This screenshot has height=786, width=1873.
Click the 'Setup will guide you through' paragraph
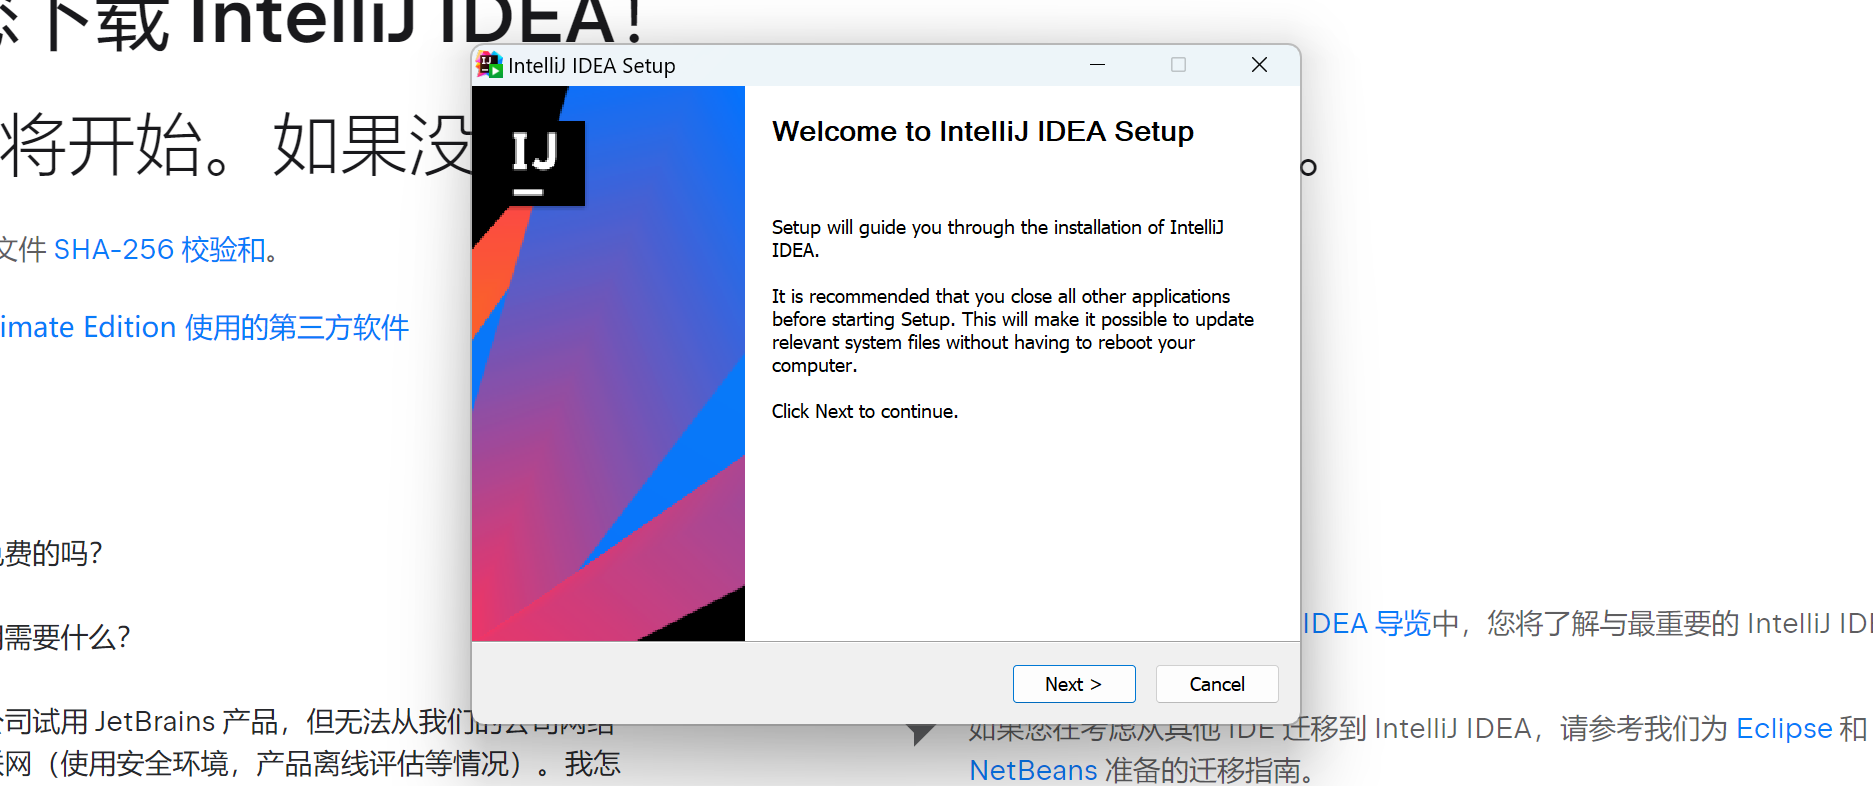pos(998,238)
